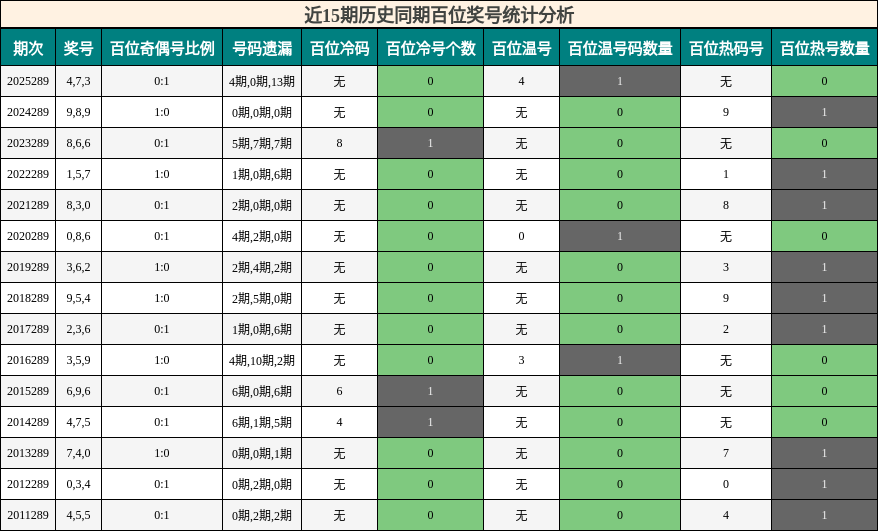Select period cell 2014289
878x531 pixels.
pyautogui.click(x=28, y=422)
